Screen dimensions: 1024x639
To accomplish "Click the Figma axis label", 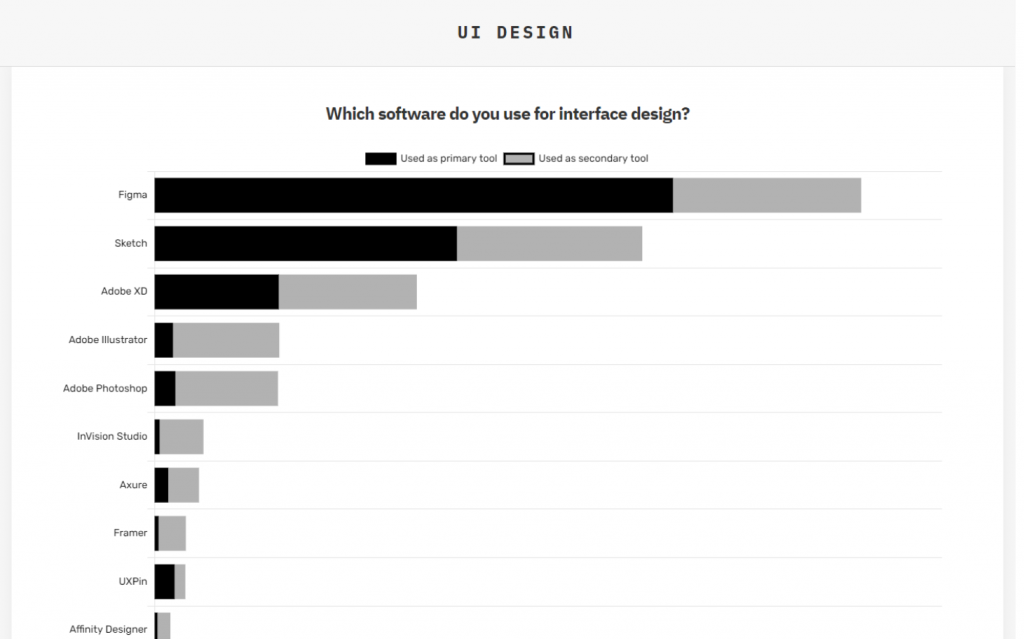I will click(x=133, y=195).
